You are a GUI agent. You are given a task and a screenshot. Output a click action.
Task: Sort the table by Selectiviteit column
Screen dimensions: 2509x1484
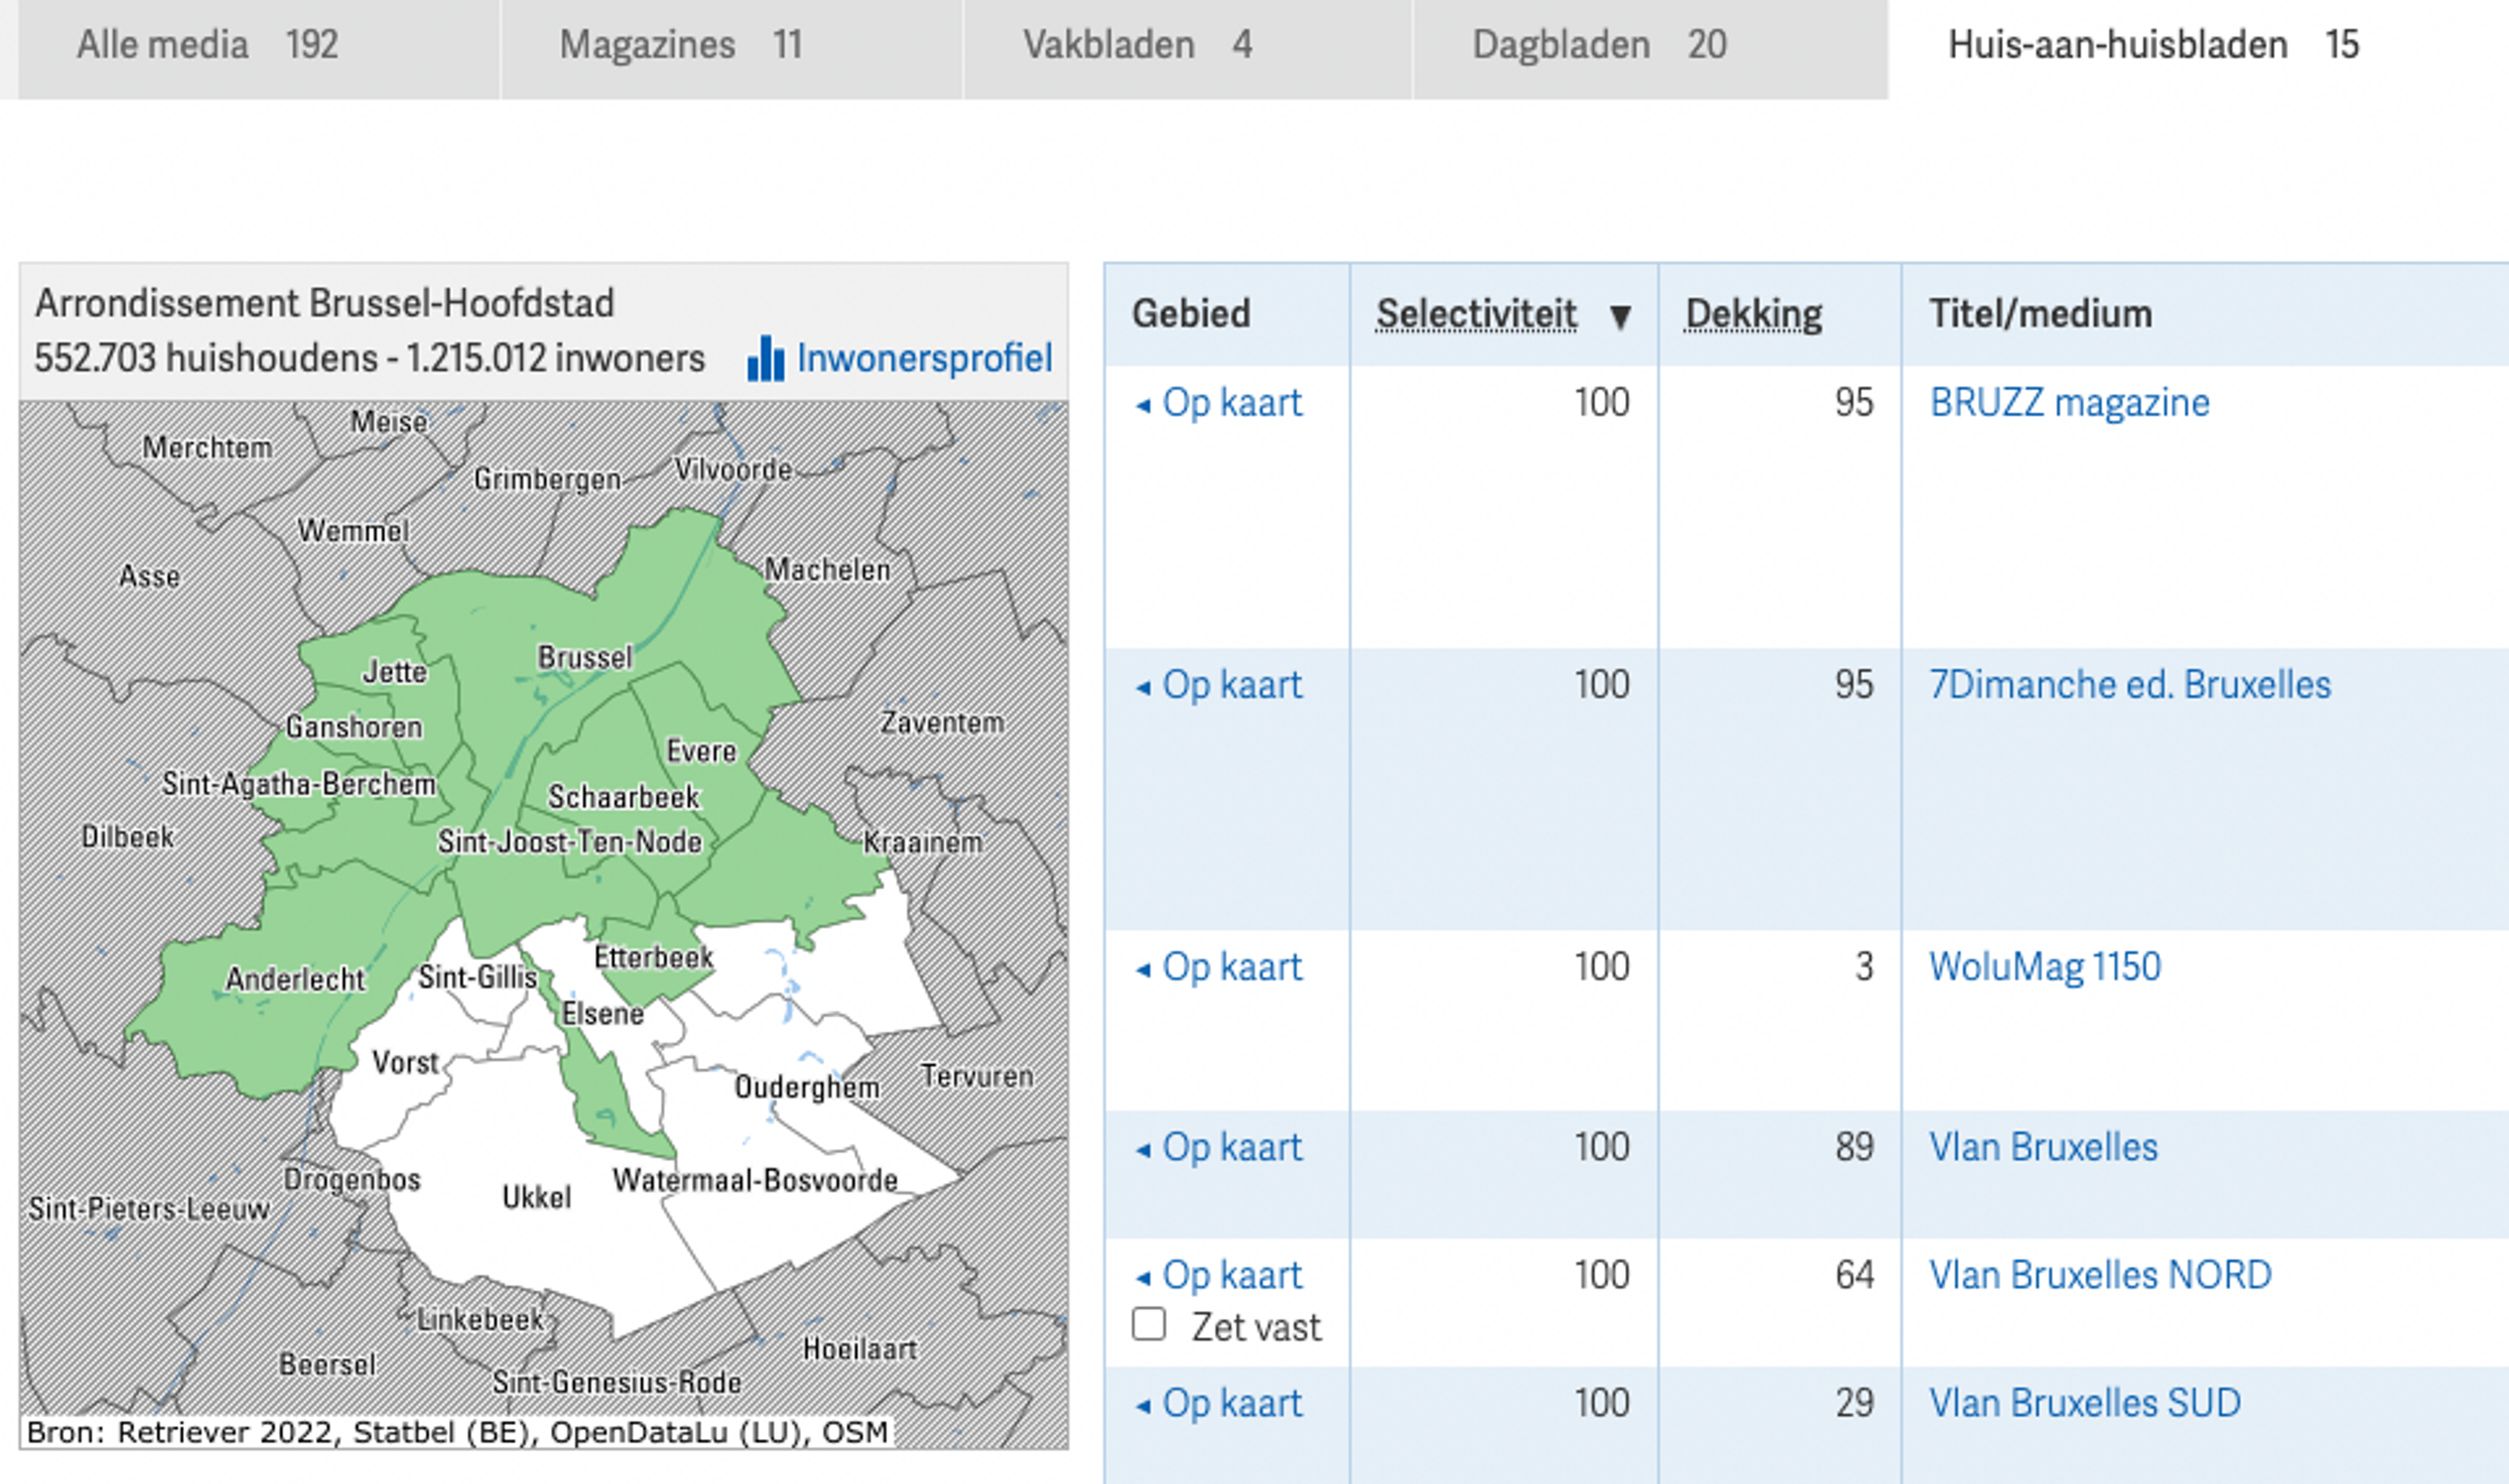[x=1476, y=314]
